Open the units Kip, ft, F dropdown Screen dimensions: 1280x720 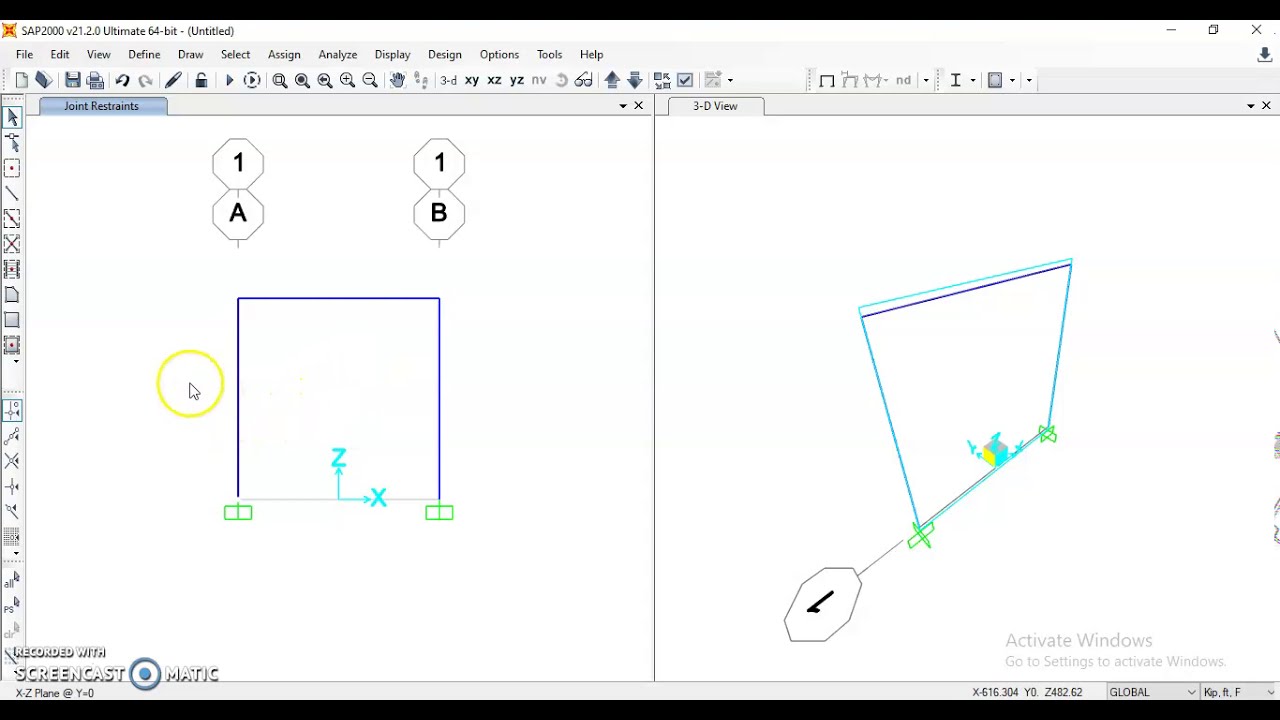click(x=1239, y=692)
